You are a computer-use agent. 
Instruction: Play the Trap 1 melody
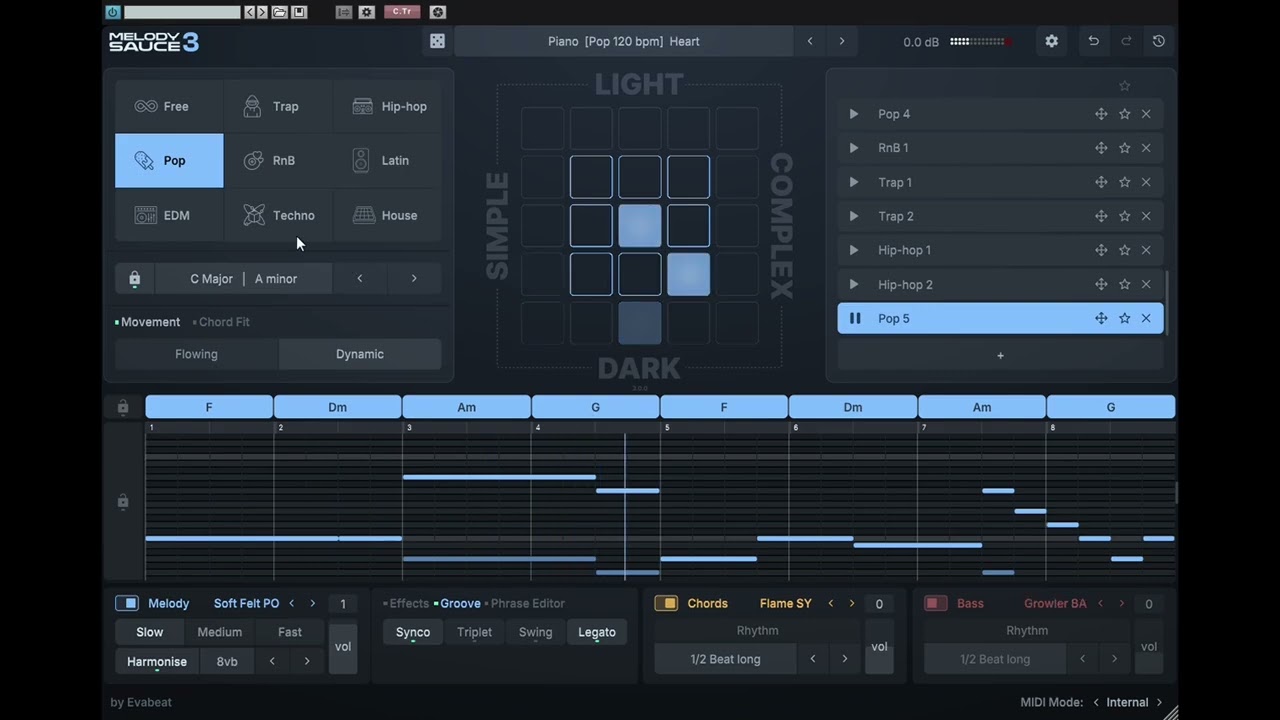point(853,182)
